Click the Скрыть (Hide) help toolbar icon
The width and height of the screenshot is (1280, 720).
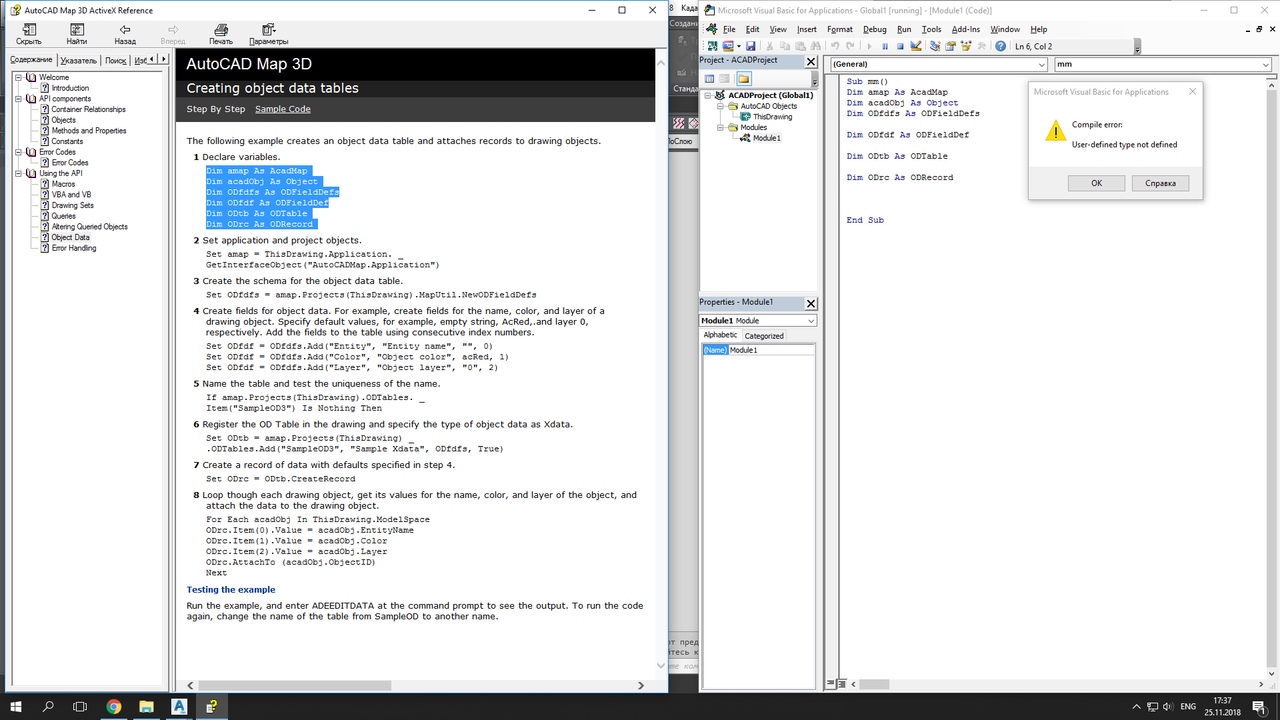coord(28,35)
